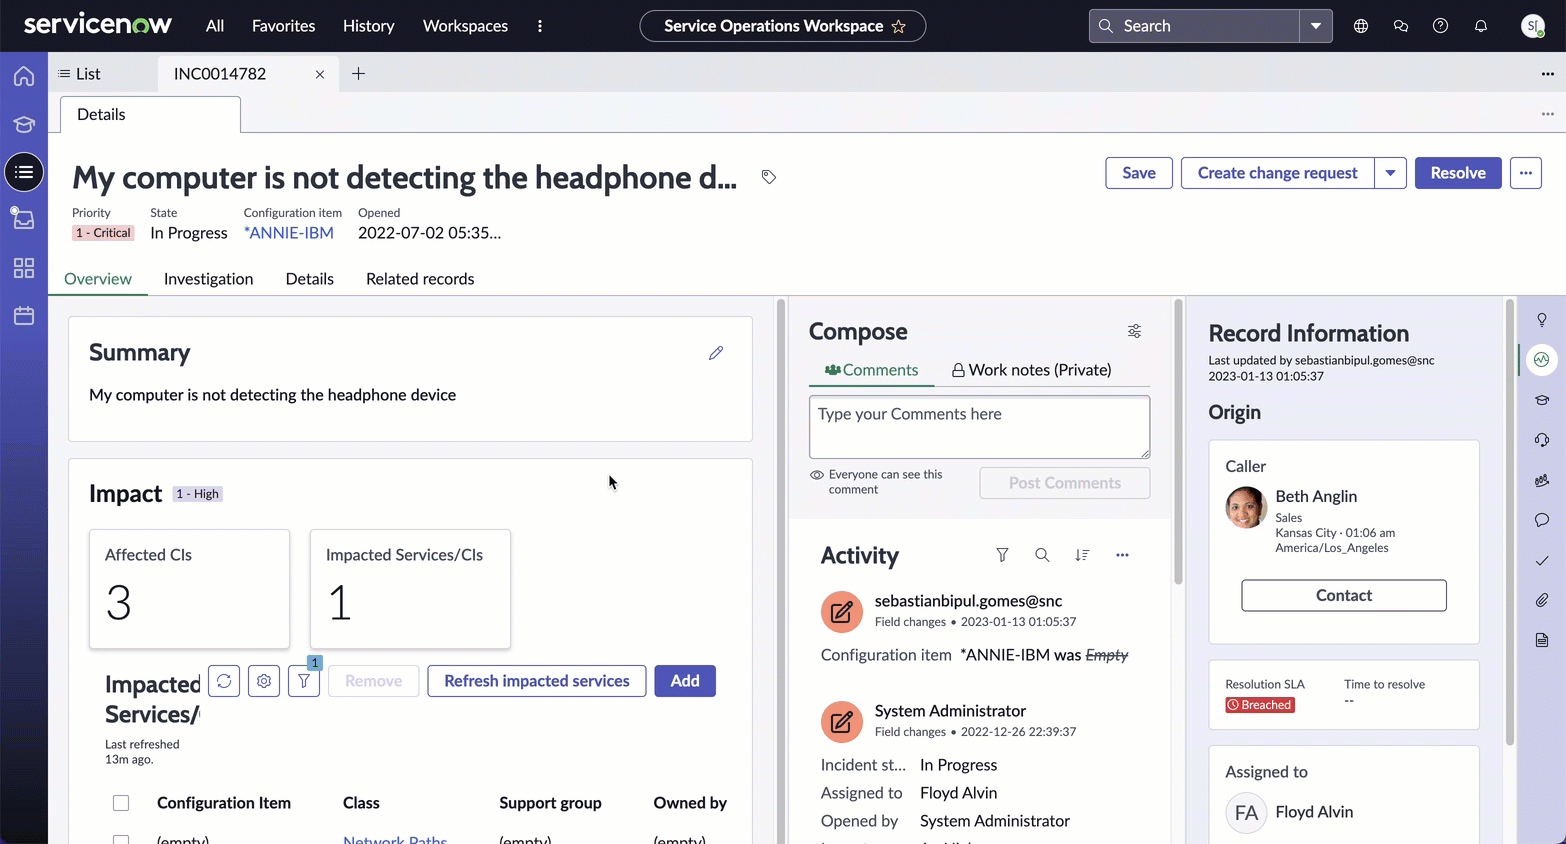The image size is (1566, 844).
Task: Open the Home icon in left sidebar
Action: 24,76
